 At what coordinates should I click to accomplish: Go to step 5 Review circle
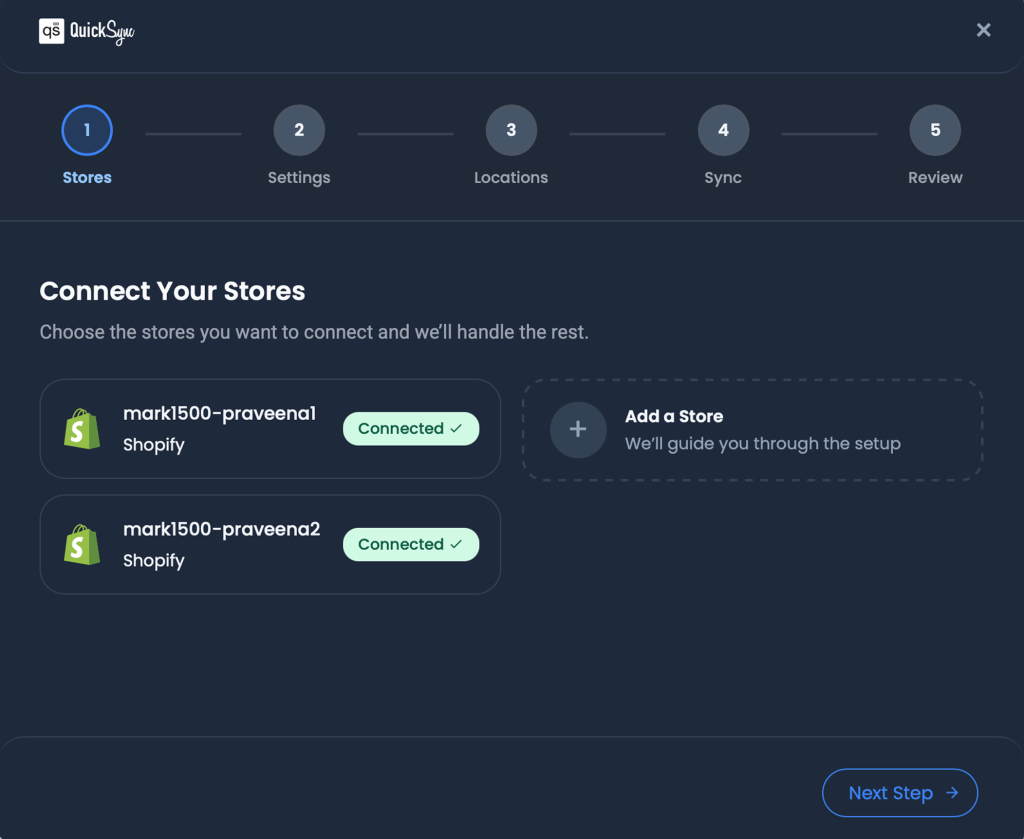[935, 129]
